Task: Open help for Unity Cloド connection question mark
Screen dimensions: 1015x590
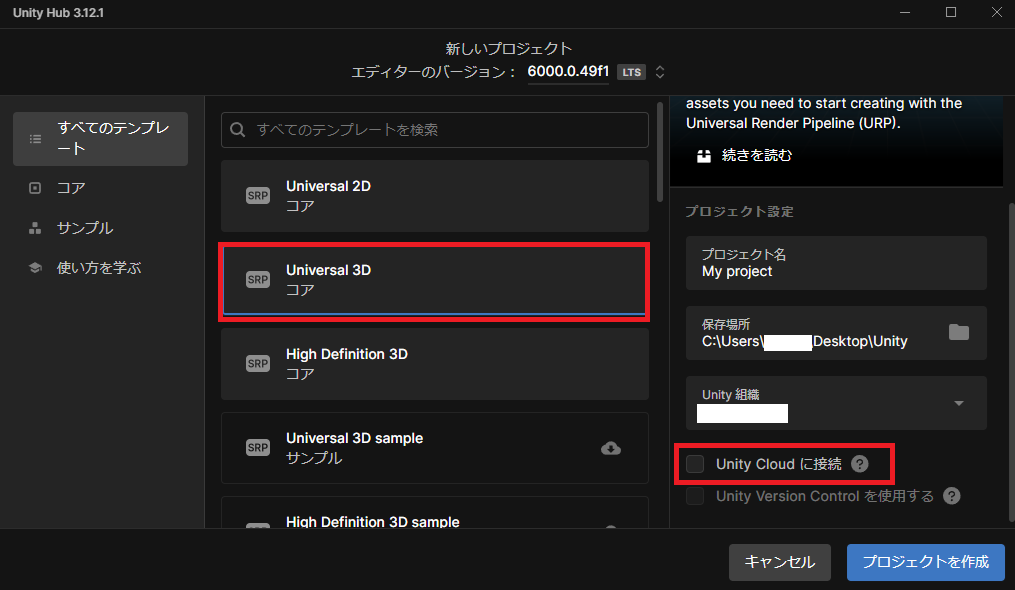Action: click(860, 464)
